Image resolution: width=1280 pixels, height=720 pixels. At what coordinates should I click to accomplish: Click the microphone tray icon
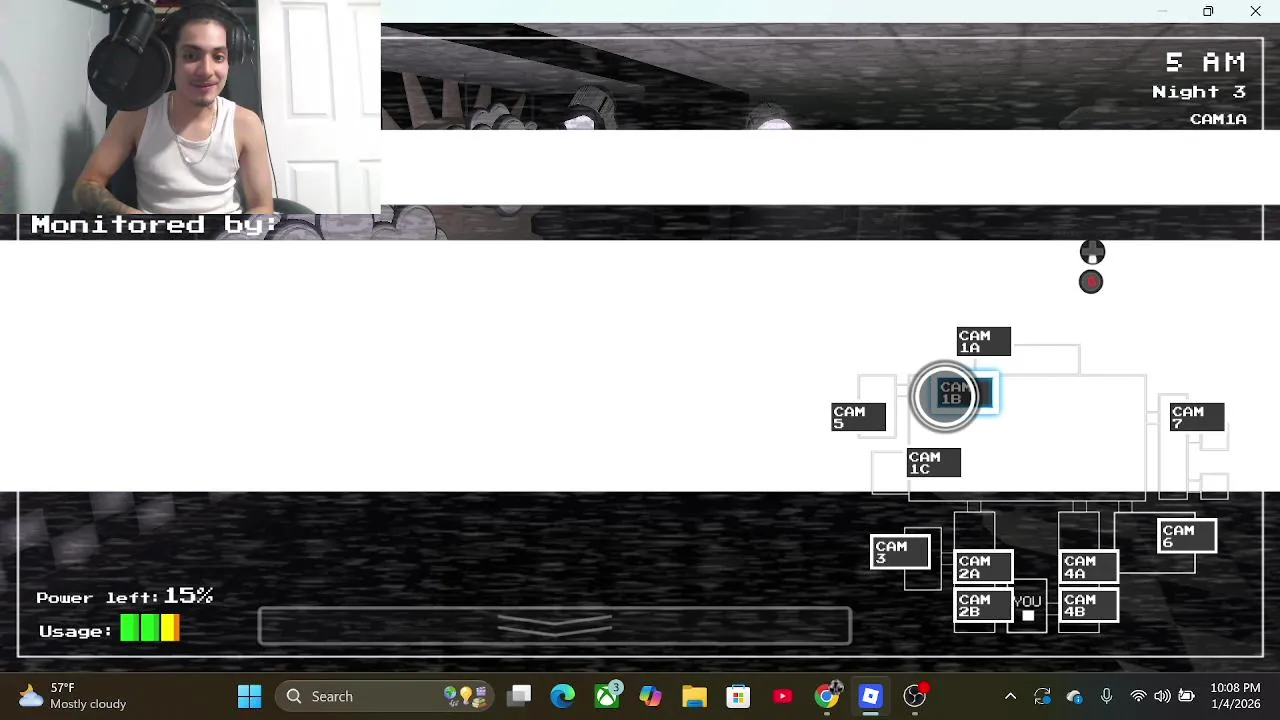coord(1106,696)
